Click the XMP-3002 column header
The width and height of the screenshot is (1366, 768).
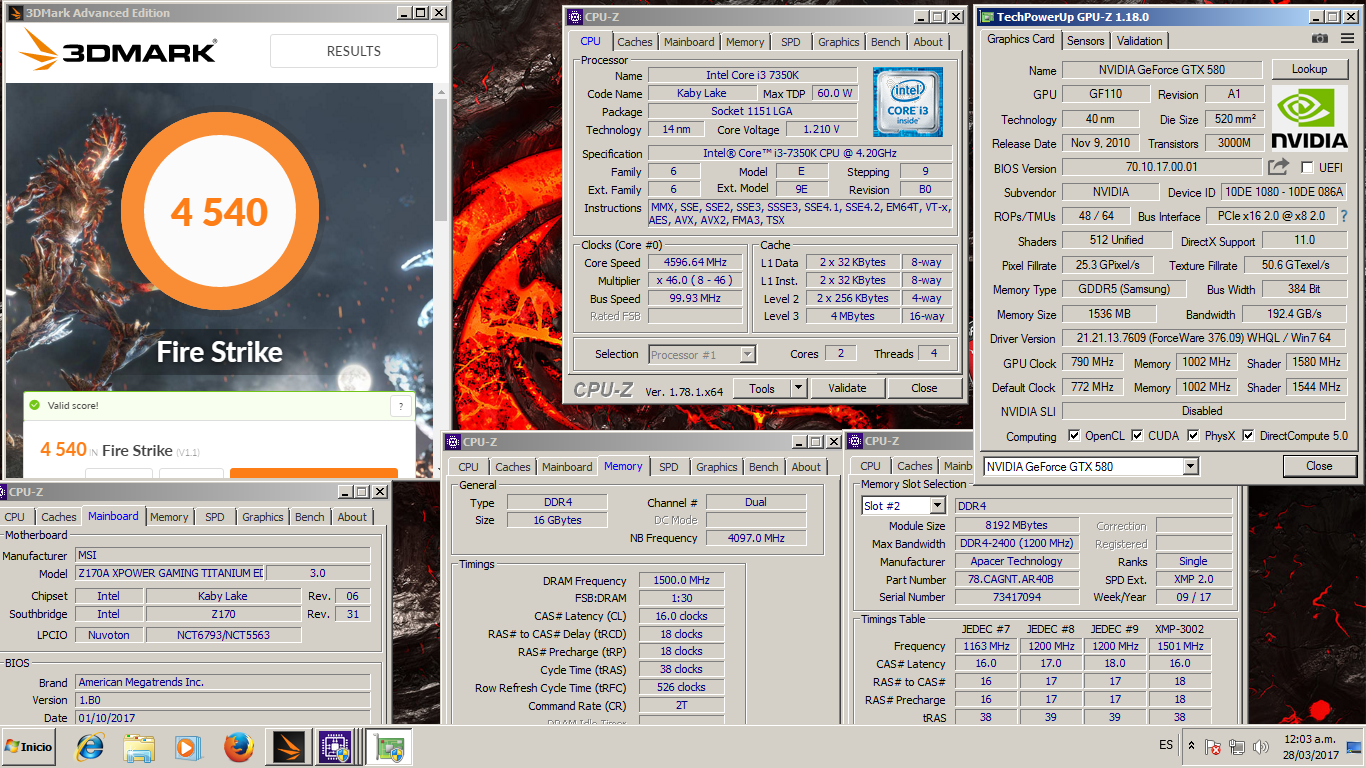tap(1178, 629)
